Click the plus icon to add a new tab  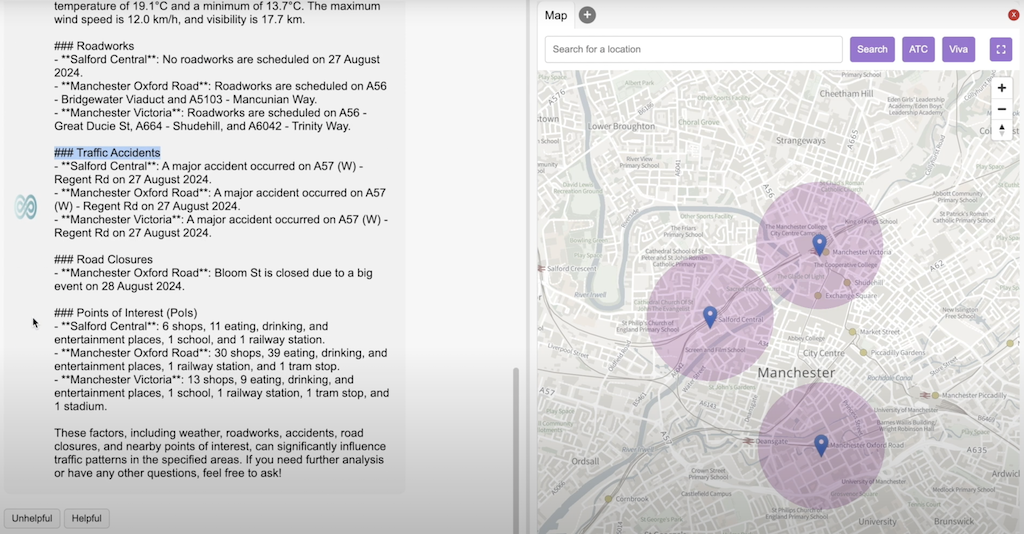coord(587,15)
